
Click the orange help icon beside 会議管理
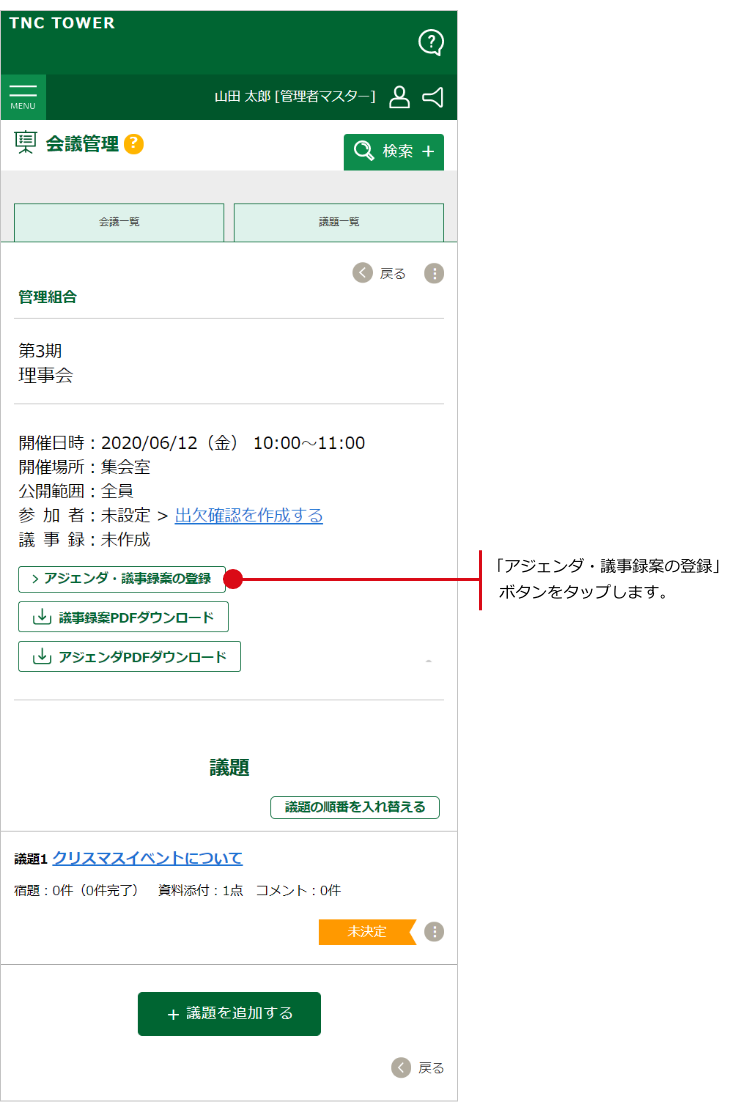coord(134,144)
